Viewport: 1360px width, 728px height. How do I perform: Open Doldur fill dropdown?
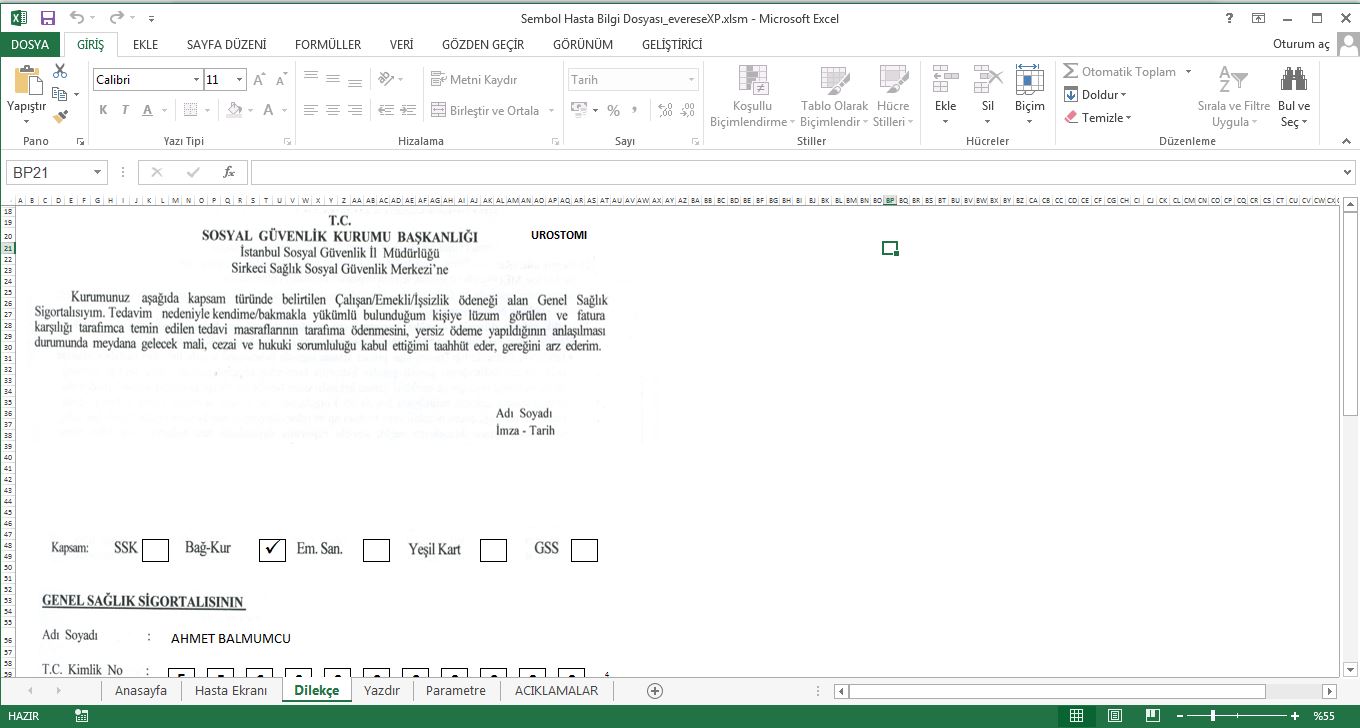tap(1096, 94)
